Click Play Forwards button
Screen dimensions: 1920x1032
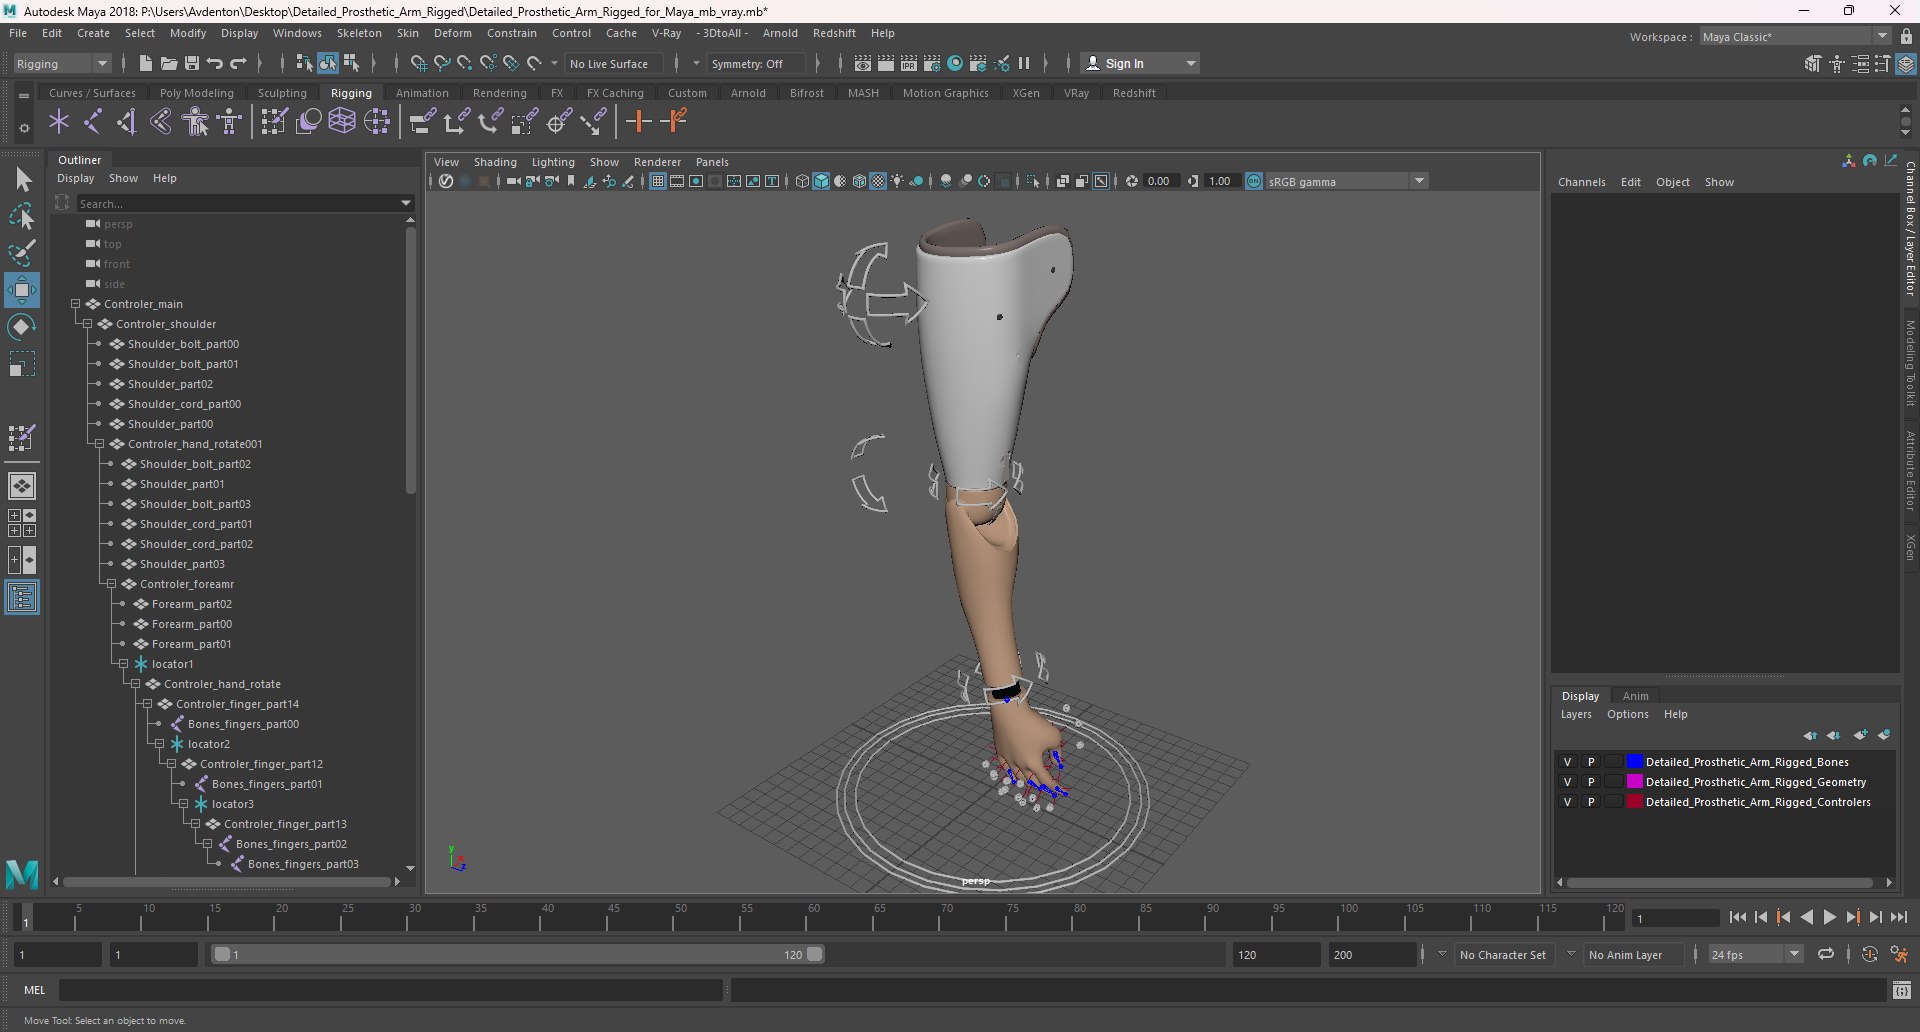click(x=1829, y=917)
